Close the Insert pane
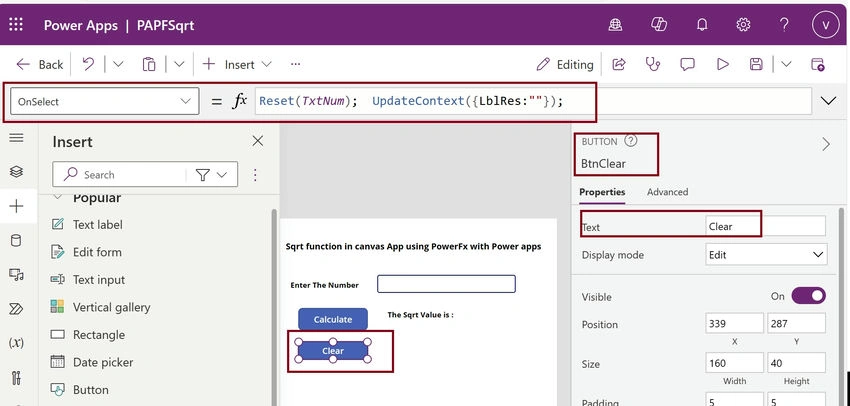850x406 pixels. [x=258, y=141]
